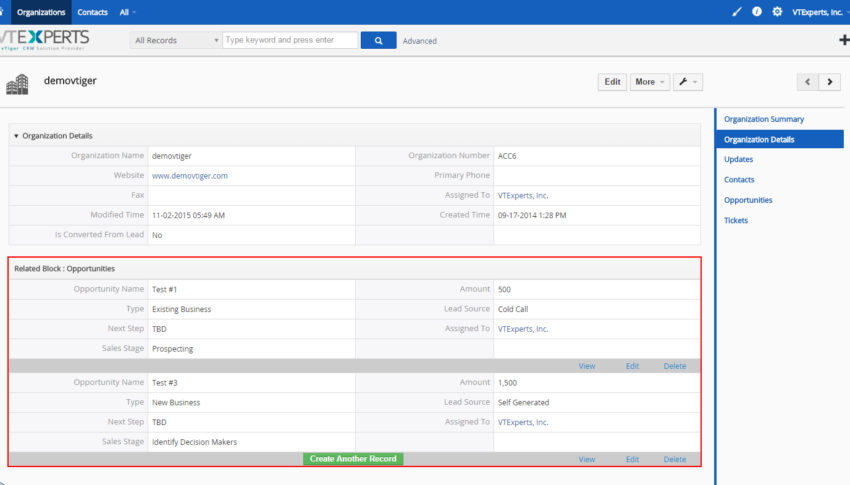Open the More actions dropdown

(x=649, y=82)
